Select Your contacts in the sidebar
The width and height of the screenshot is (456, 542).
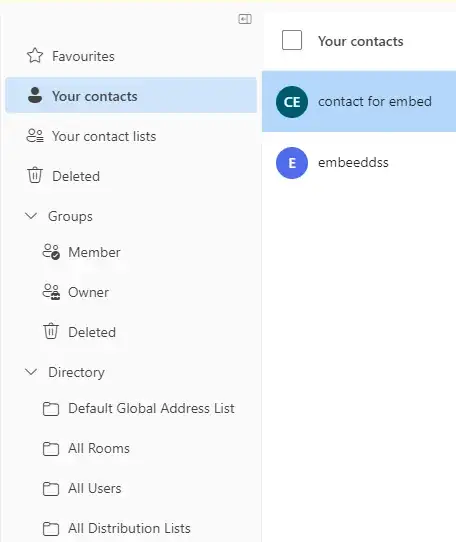pyautogui.click(x=131, y=96)
